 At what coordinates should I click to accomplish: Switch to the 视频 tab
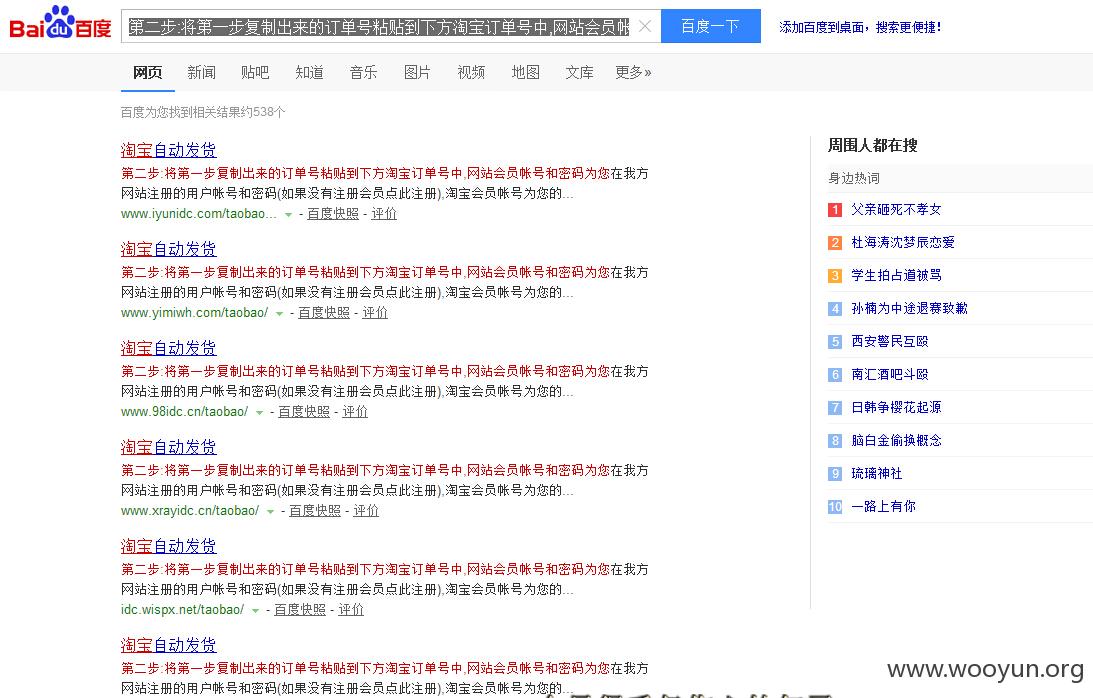click(471, 73)
